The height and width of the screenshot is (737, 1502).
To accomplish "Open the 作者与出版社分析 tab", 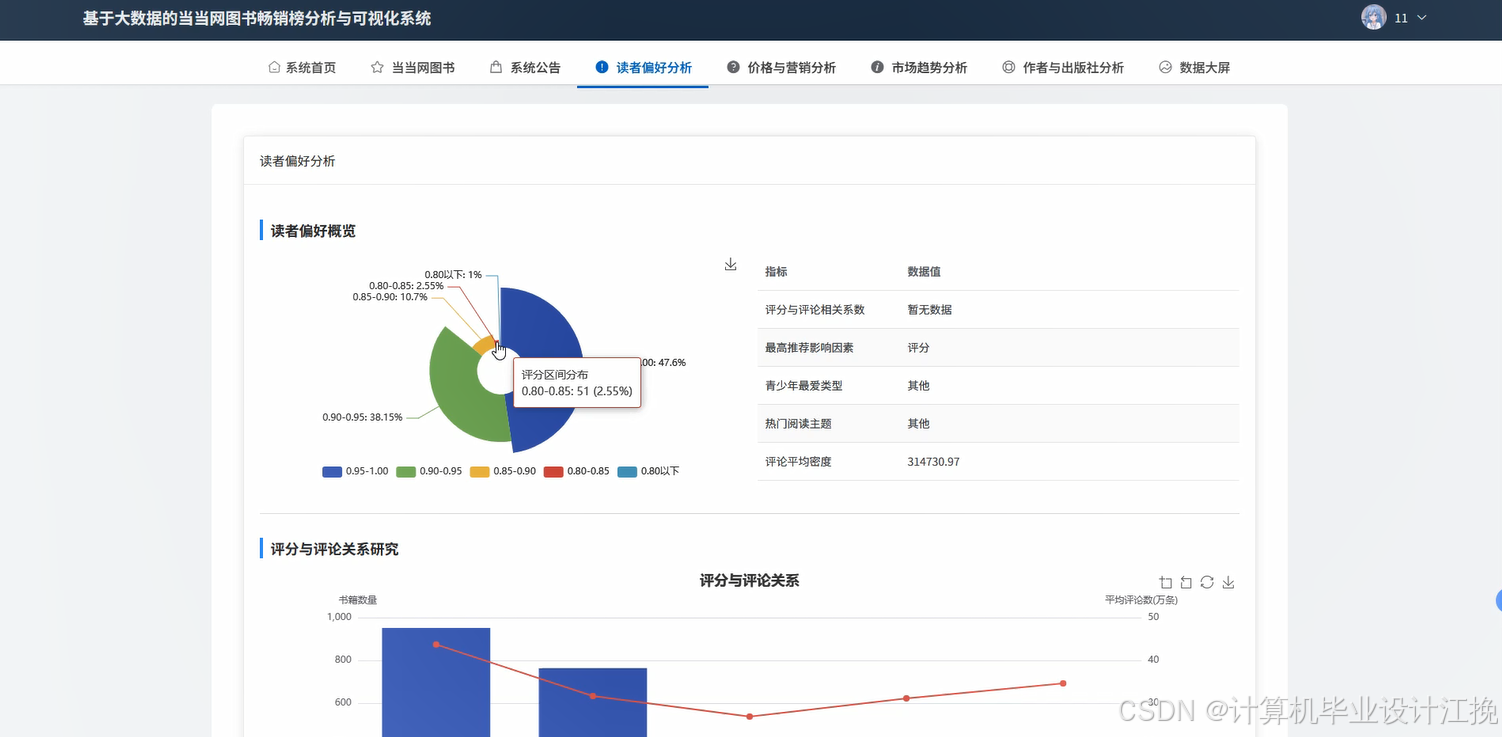I will (x=1063, y=68).
